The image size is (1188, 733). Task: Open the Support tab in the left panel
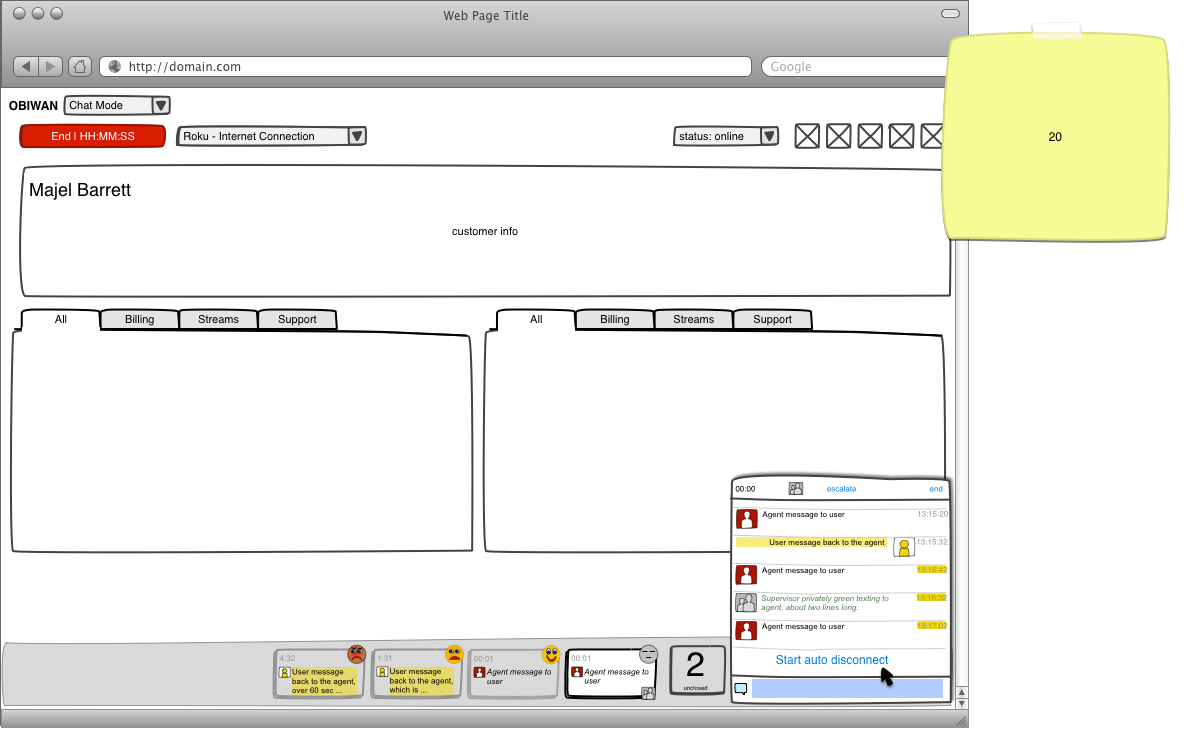pyautogui.click(x=297, y=320)
